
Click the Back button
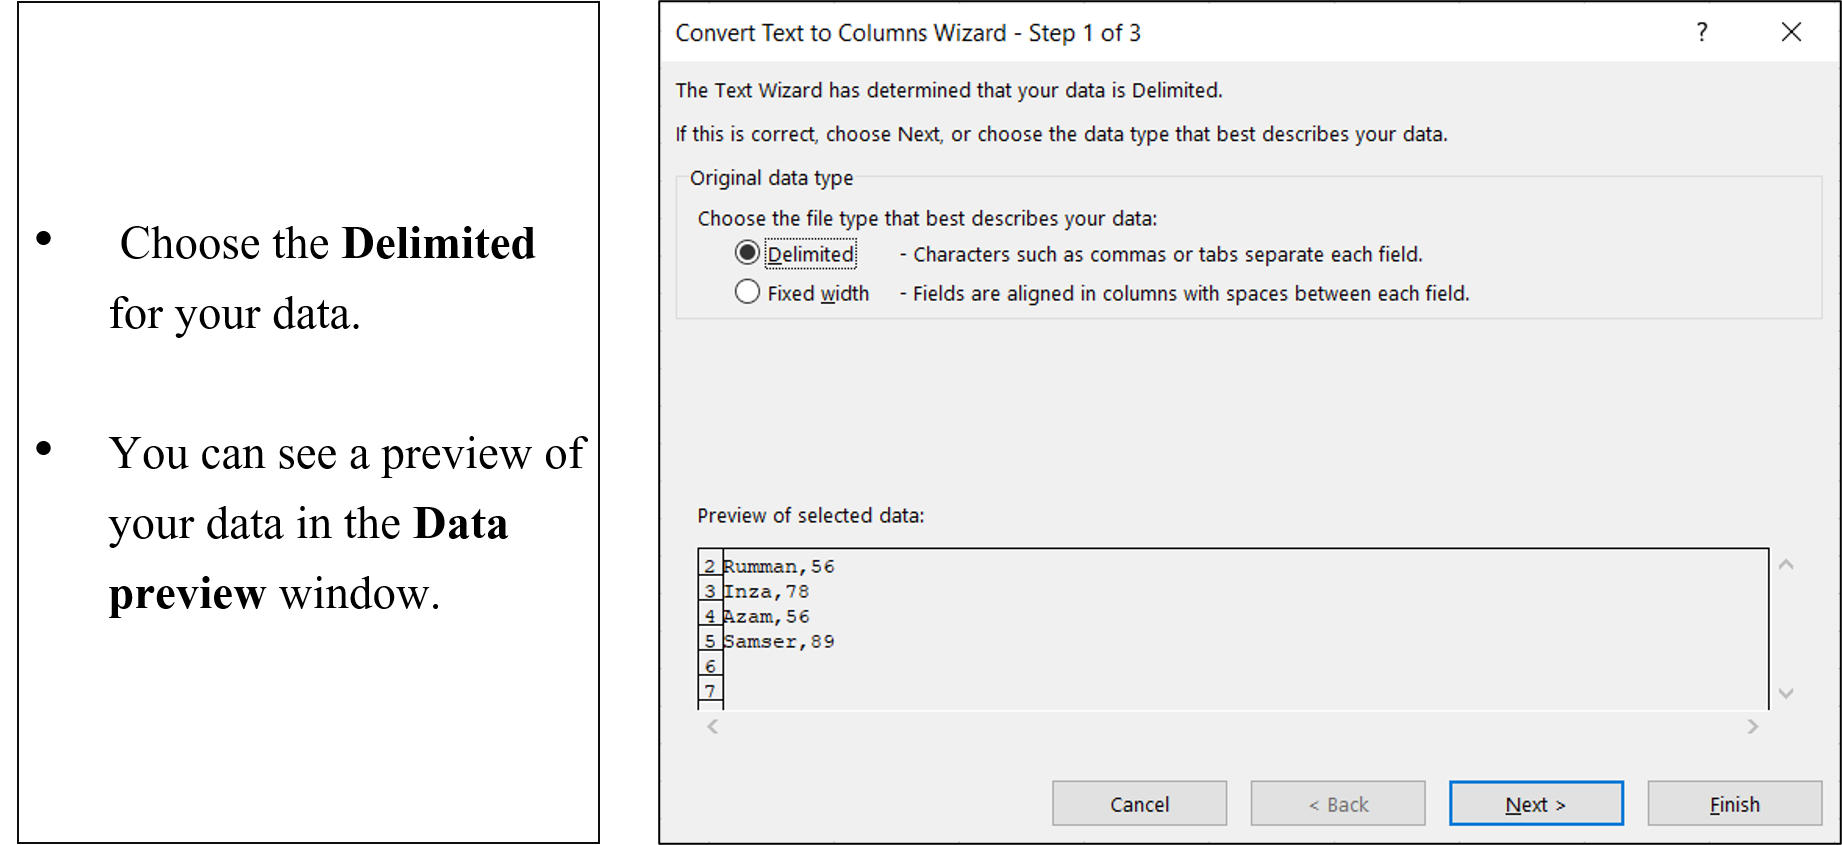[x=1337, y=803]
